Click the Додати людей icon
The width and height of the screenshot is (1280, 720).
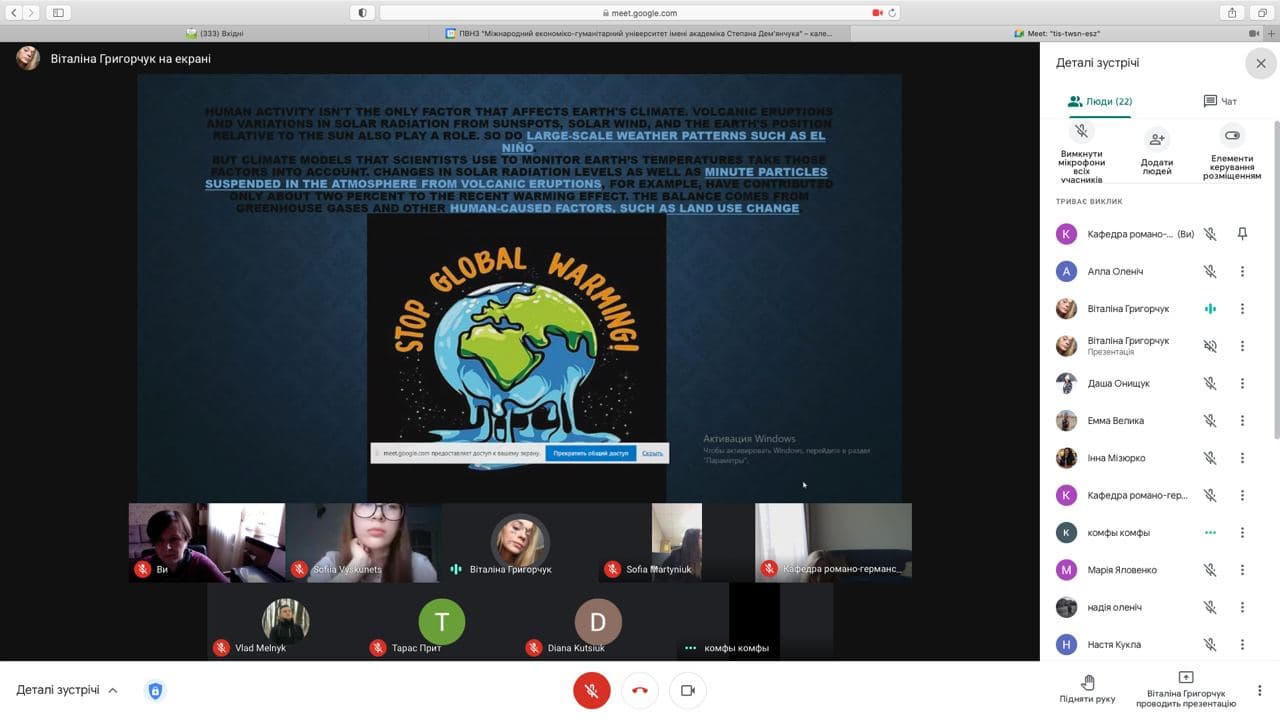pos(1157,138)
